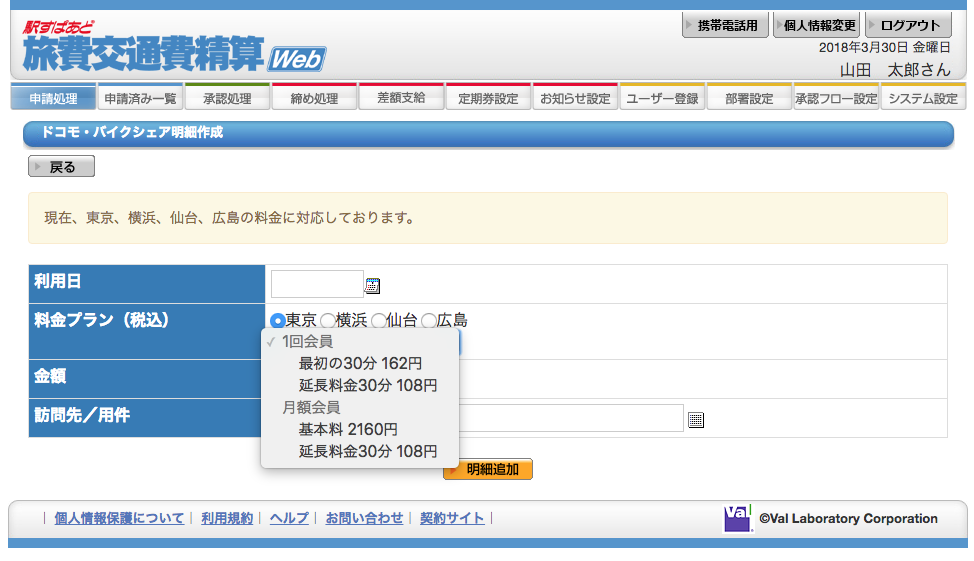Viewport: 974px width, 561px height.
Task: Choose 最初の30分 162円 from the dropdown
Action: pyautogui.click(x=360, y=363)
